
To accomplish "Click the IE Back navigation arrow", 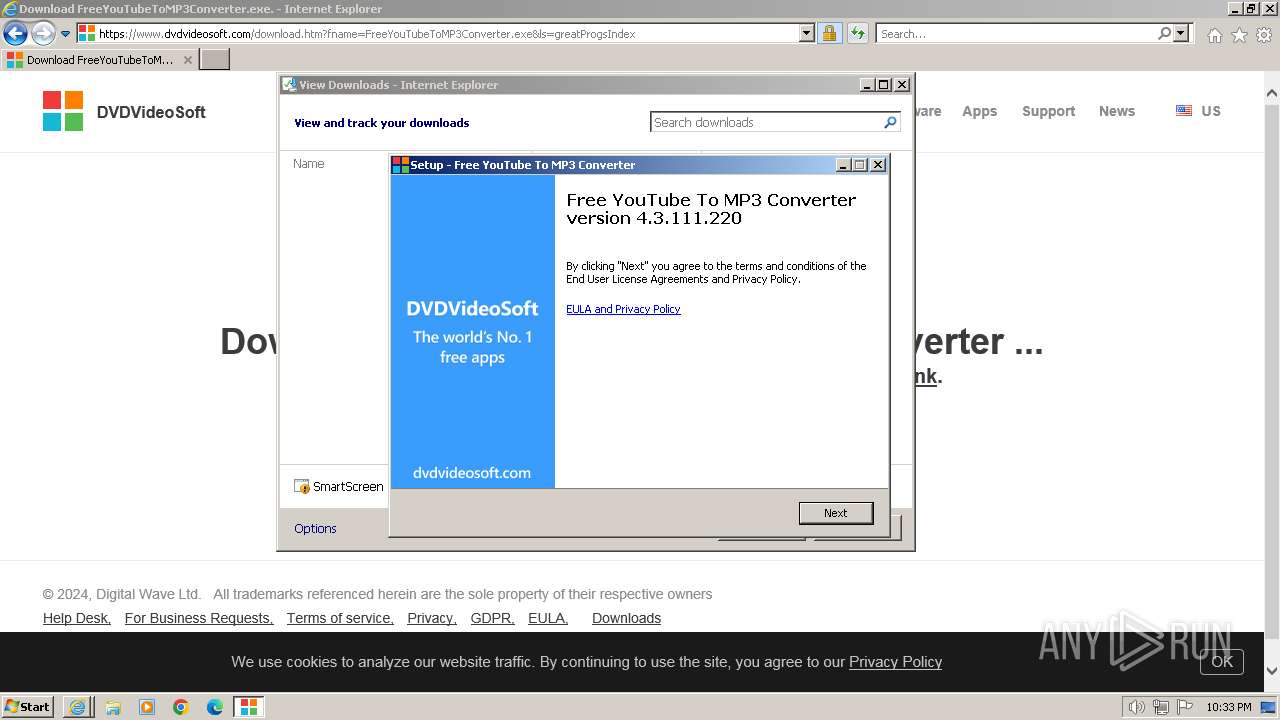I will [15, 33].
